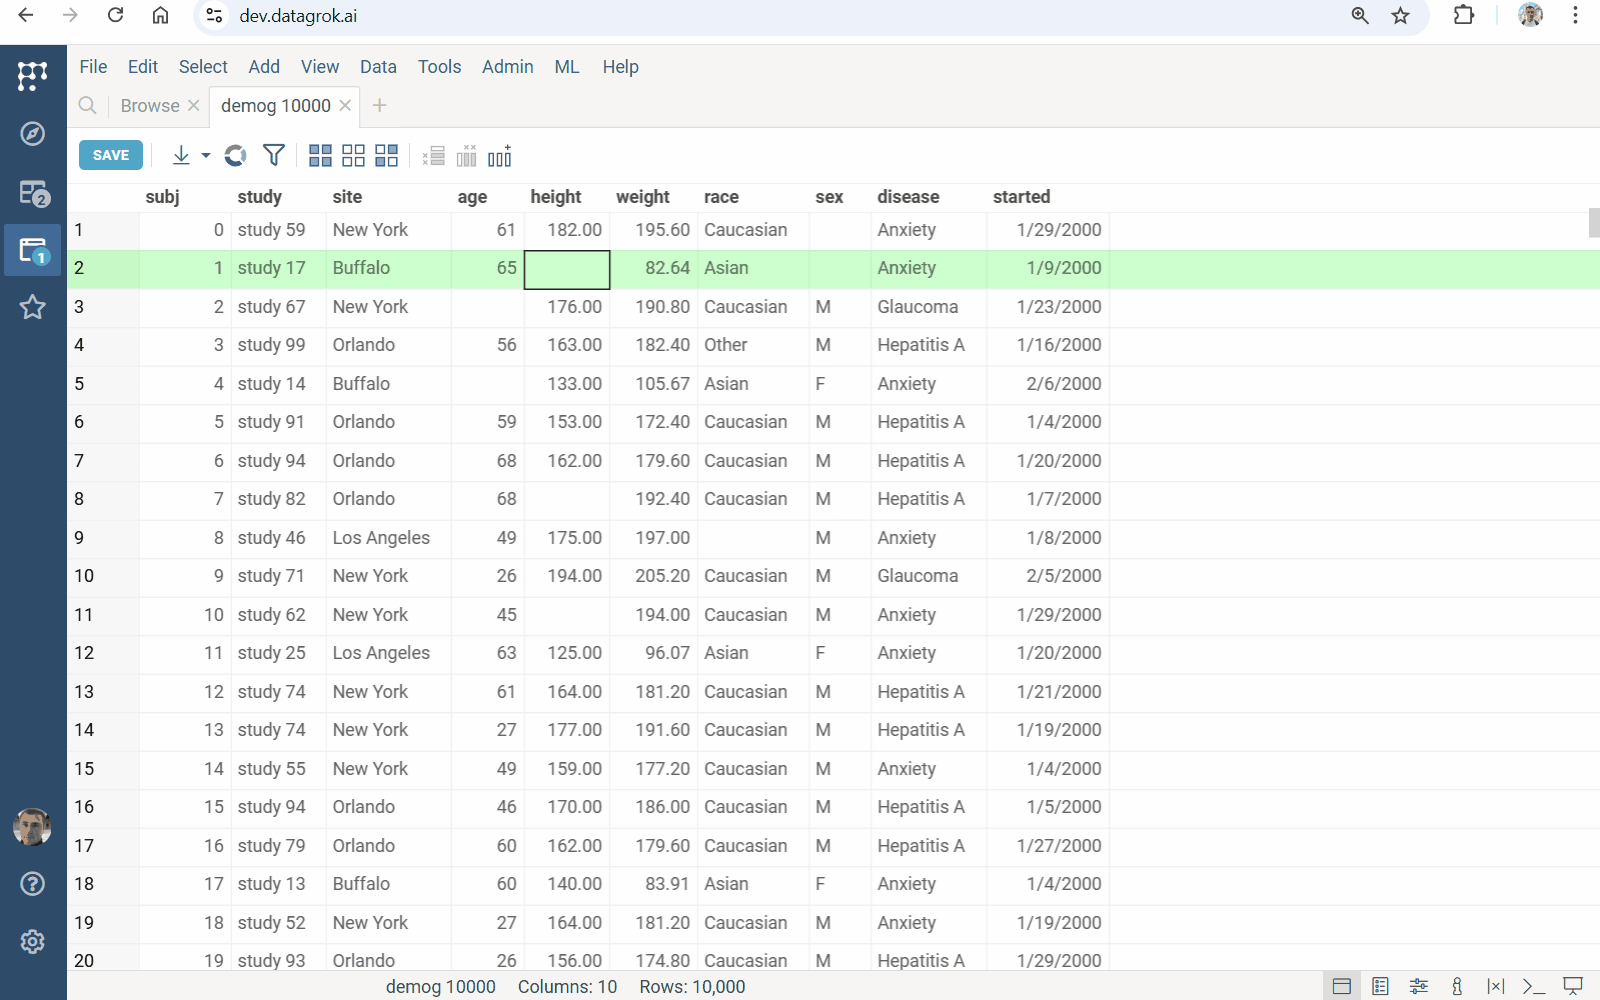
Task: Click the add new column icon
Action: pyautogui.click(x=500, y=156)
